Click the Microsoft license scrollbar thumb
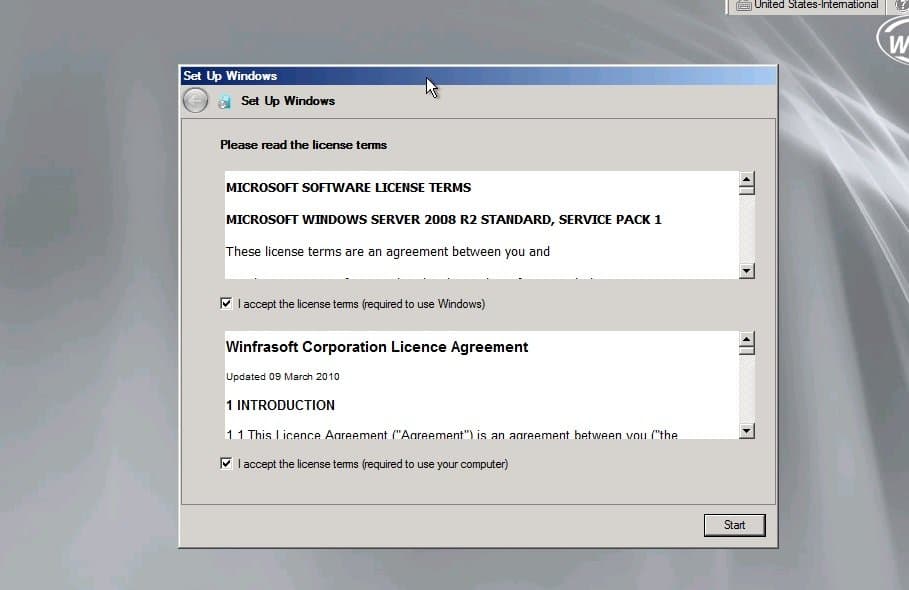This screenshot has width=909, height=590. click(747, 190)
